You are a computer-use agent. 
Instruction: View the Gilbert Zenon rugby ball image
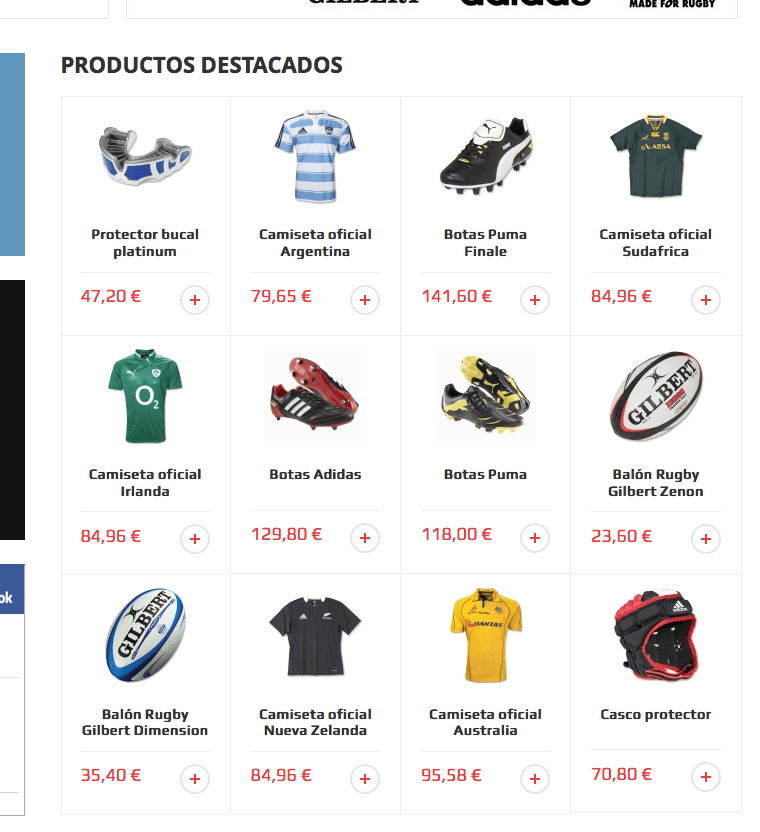pyautogui.click(x=656, y=395)
